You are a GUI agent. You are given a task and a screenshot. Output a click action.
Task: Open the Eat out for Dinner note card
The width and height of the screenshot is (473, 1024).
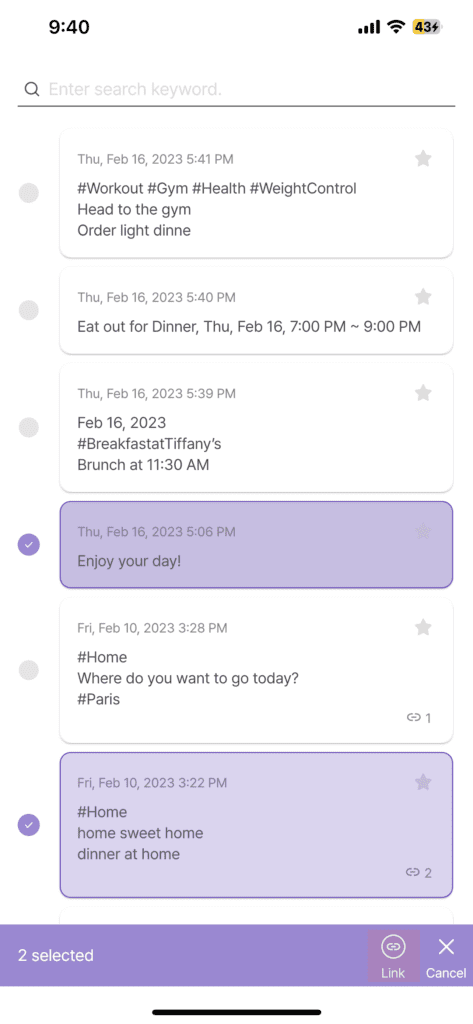tap(256, 310)
